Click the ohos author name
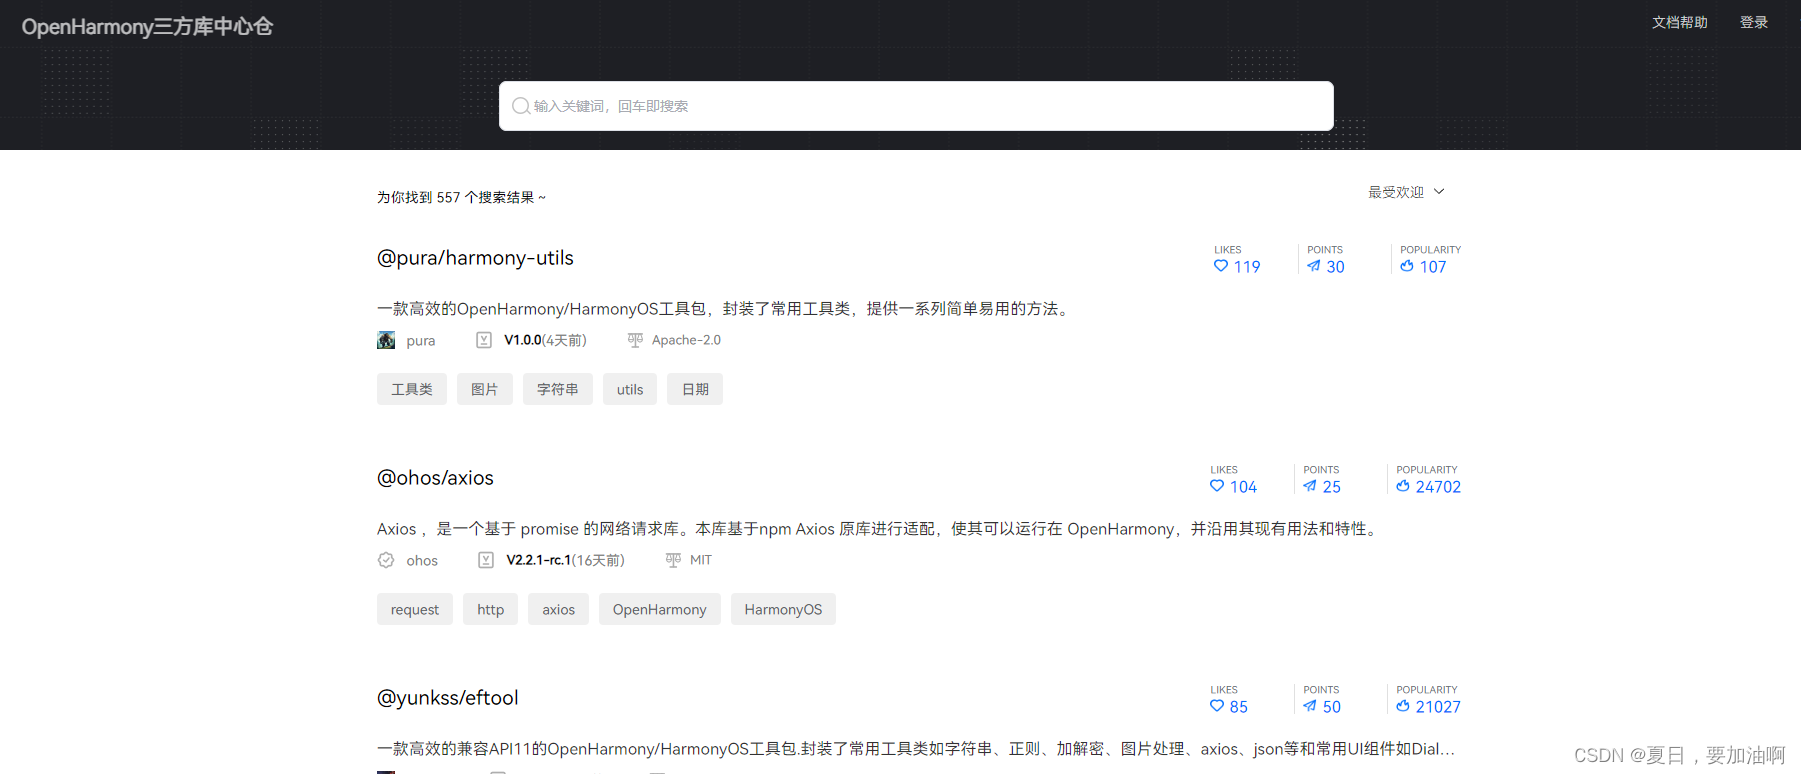This screenshot has width=1801, height=774. [422, 561]
